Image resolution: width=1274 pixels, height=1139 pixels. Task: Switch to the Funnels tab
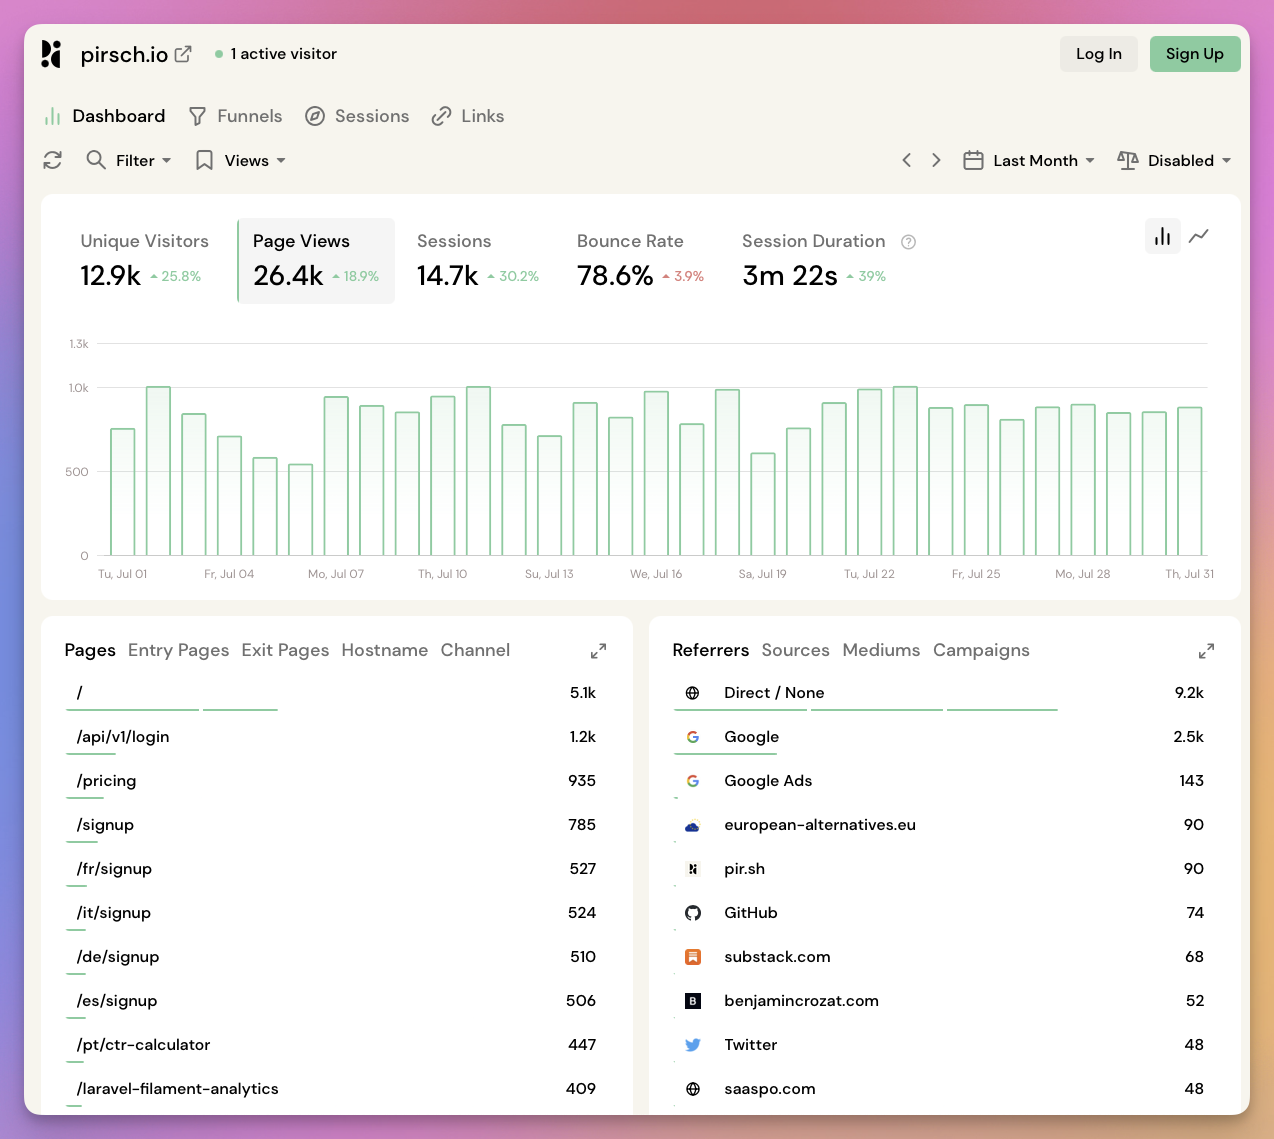pos(248,116)
